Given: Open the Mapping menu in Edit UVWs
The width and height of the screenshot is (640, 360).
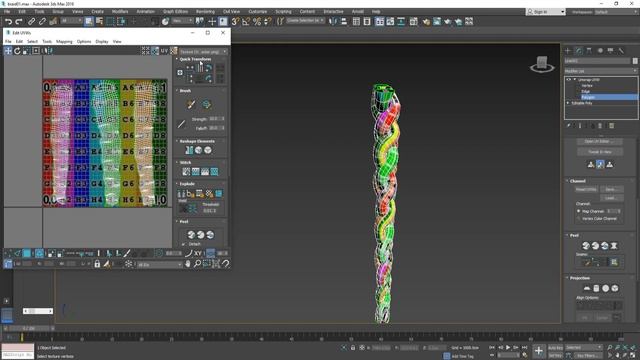Looking at the screenshot, I should click(64, 42).
